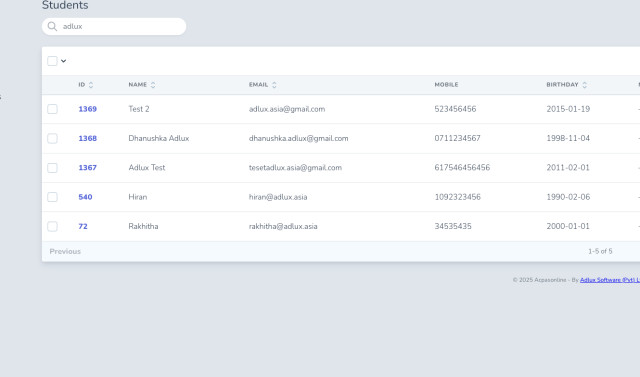Click email tesetadlux.asia@gmail.com
Image resolution: width=640 pixels, height=377 pixels.
tap(296, 168)
